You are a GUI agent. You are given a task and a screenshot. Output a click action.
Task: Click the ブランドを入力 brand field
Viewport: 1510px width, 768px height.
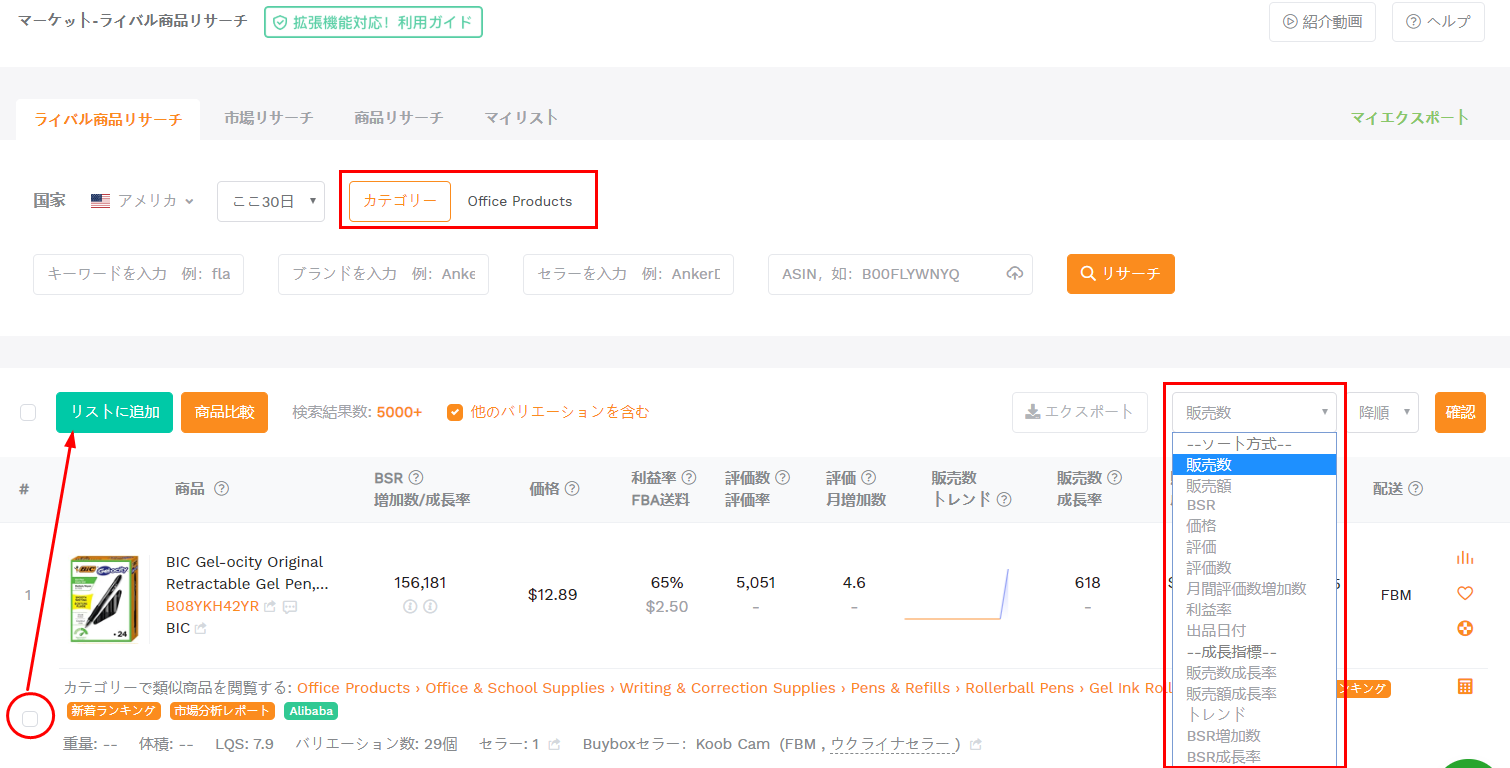[x=383, y=274]
